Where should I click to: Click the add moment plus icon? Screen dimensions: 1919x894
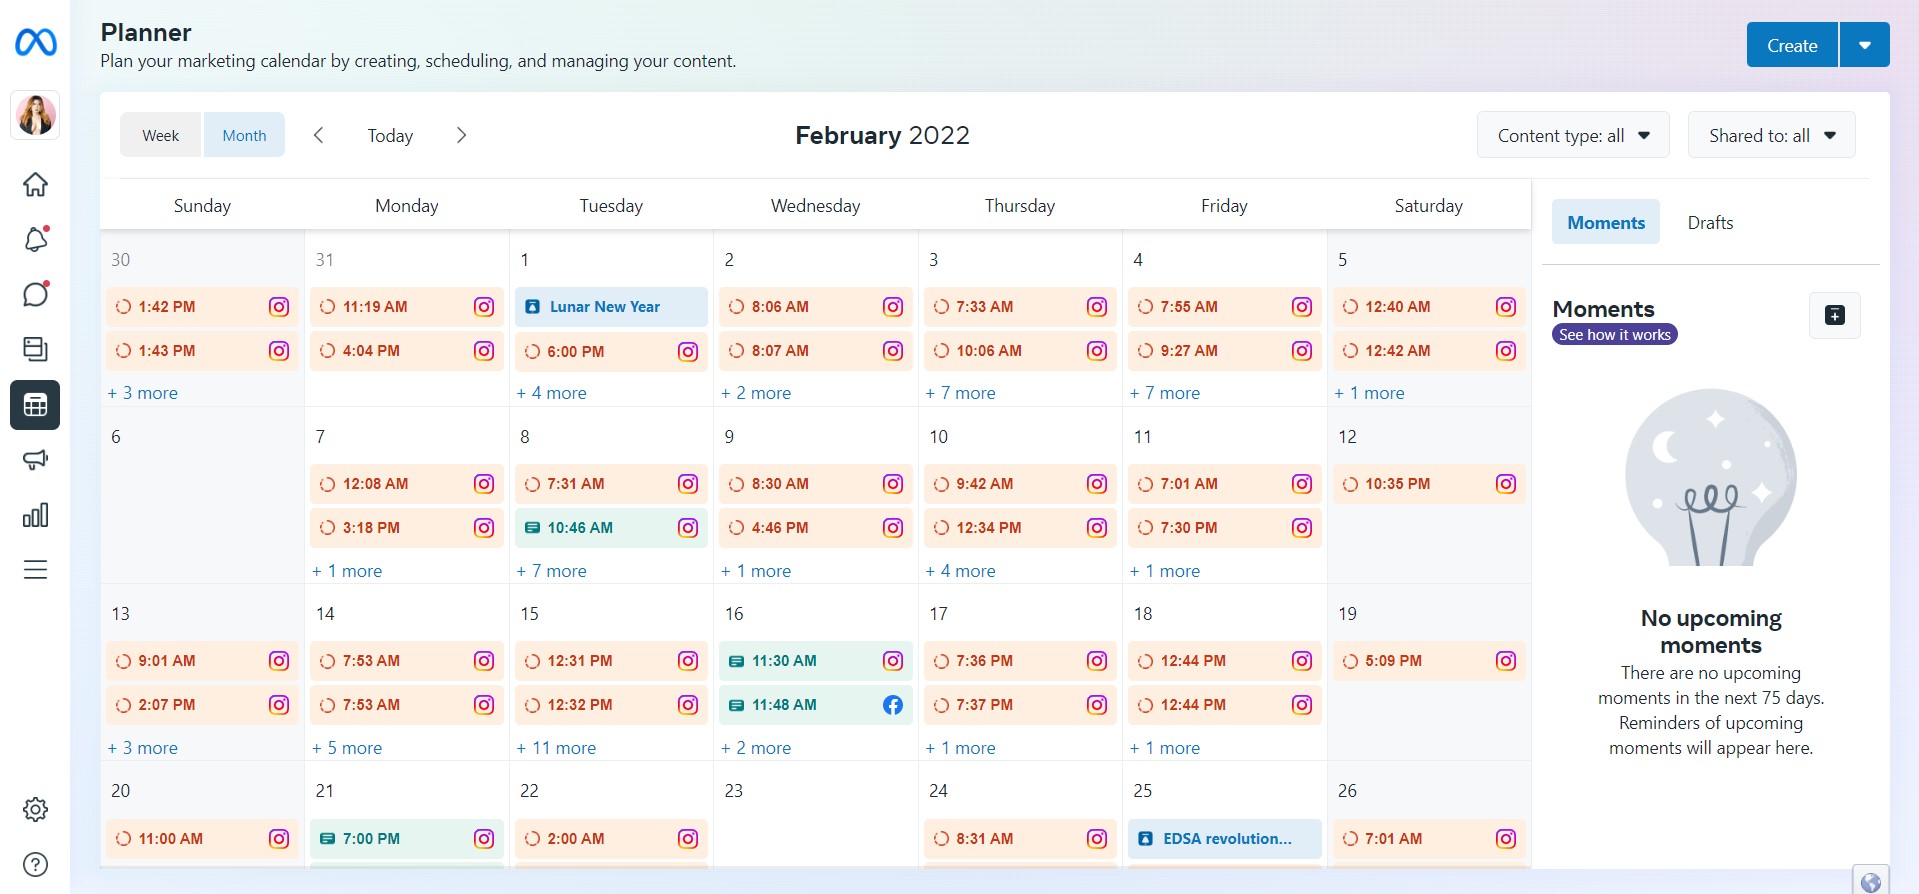pos(1835,315)
